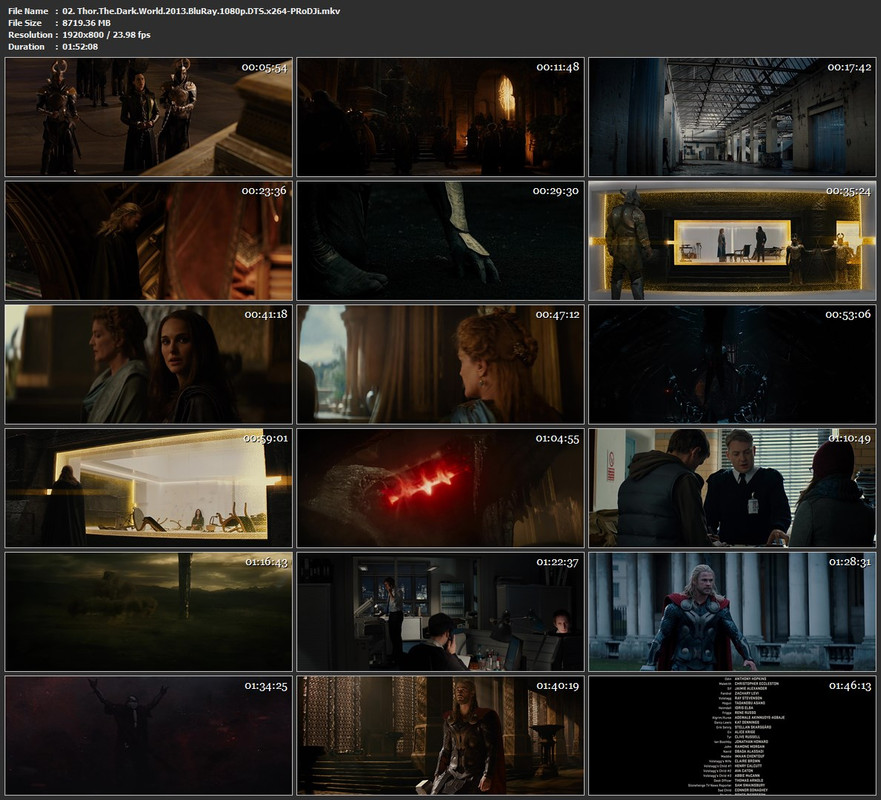Click the File Size label
Viewport: 881px width, 800px height.
[x=25, y=23]
